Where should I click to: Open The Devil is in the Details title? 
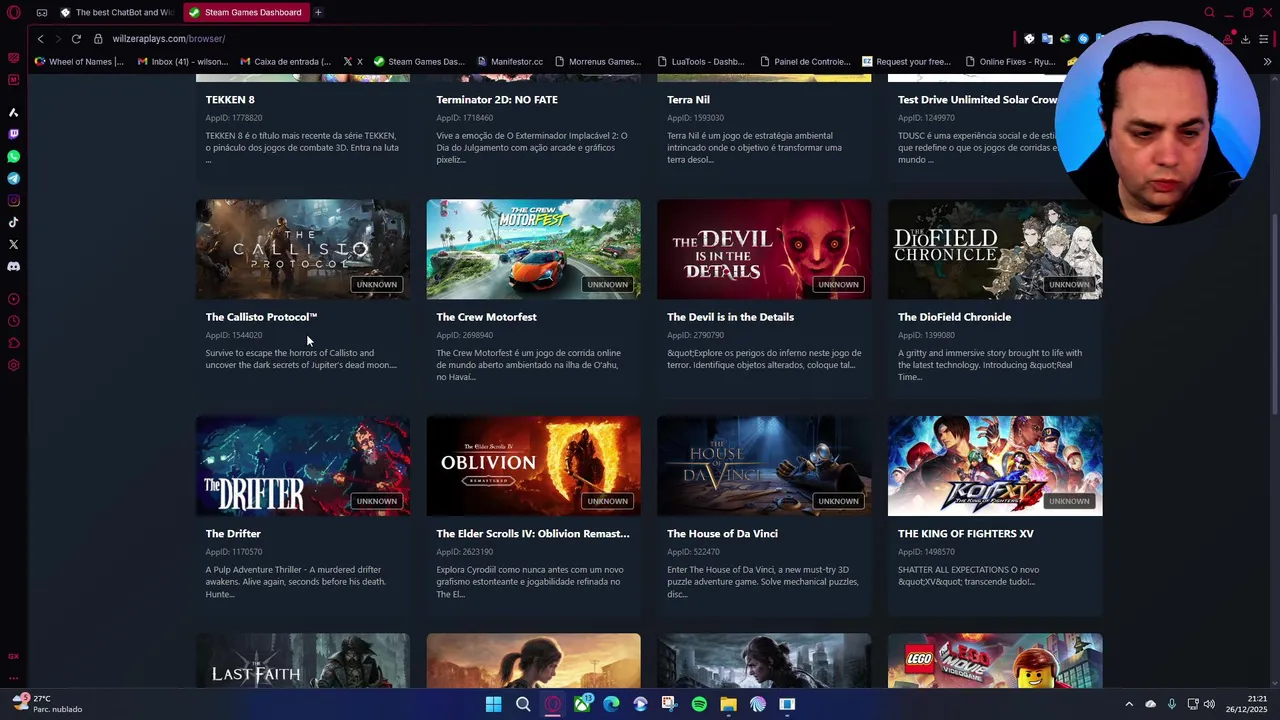730,317
